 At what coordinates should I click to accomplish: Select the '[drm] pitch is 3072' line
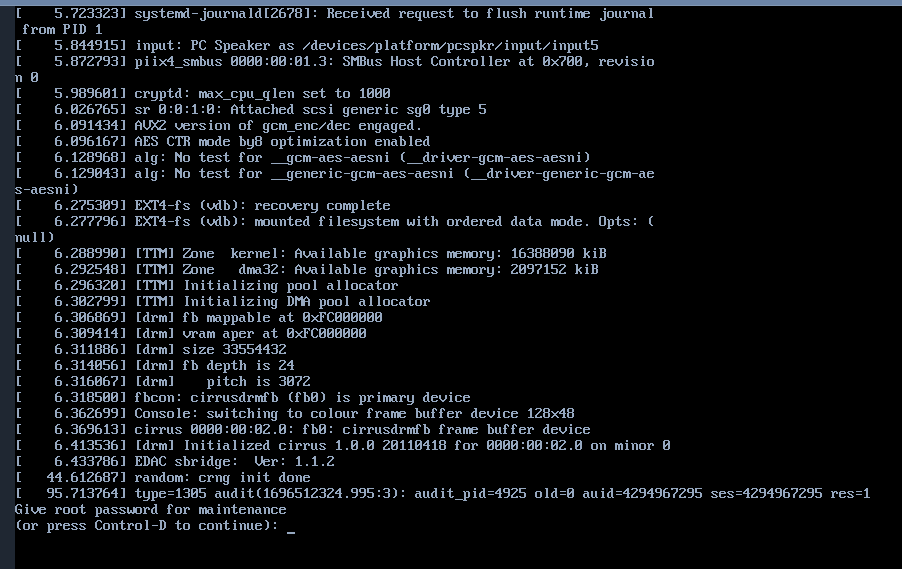tap(163, 381)
